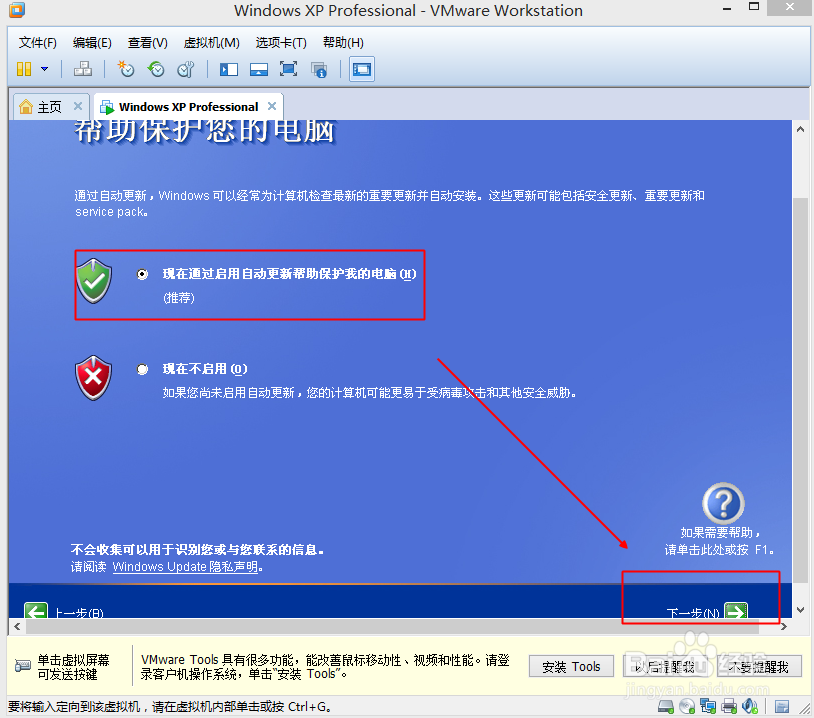Select enable automatic updates radio option
Image resolution: width=814 pixels, height=718 pixels.
click(x=142, y=274)
